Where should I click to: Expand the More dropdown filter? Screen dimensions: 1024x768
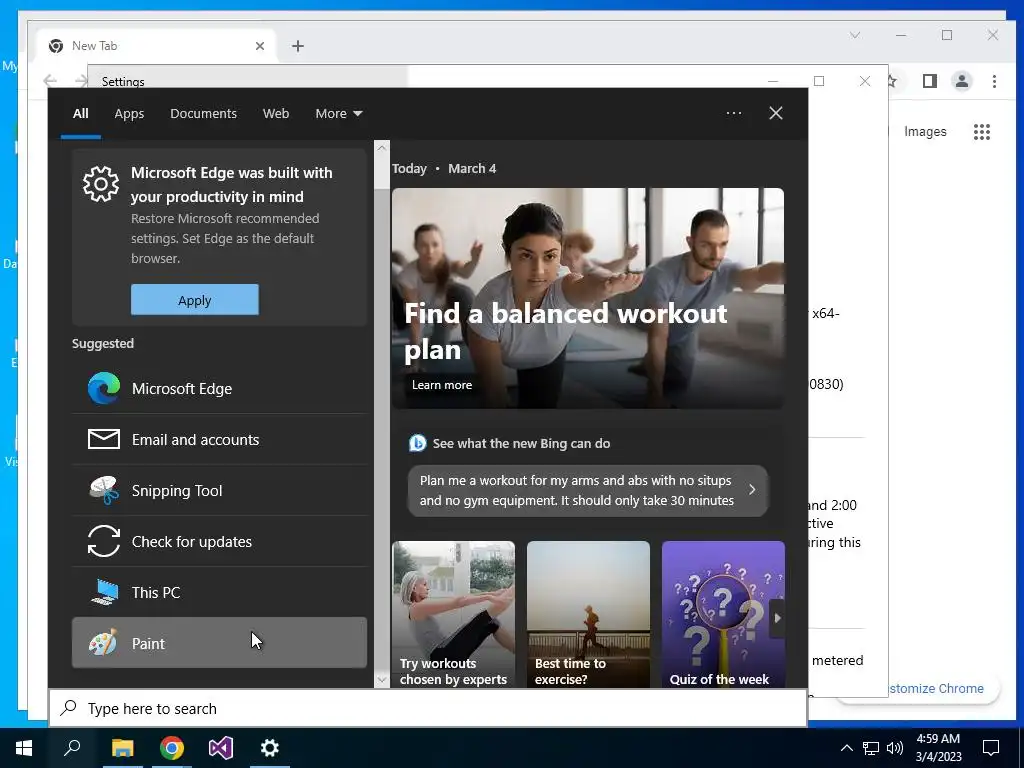338,114
